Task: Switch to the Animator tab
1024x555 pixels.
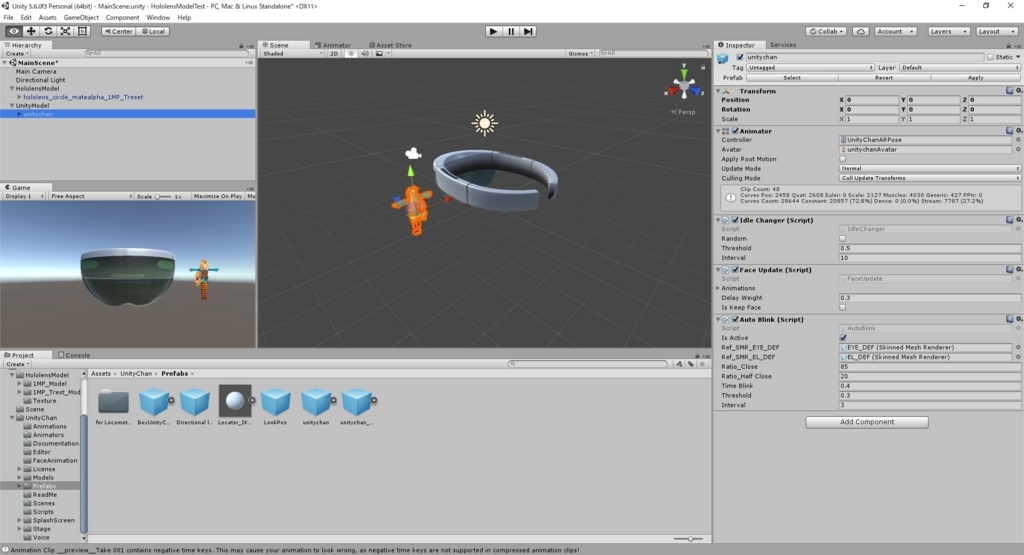Action: tap(333, 45)
